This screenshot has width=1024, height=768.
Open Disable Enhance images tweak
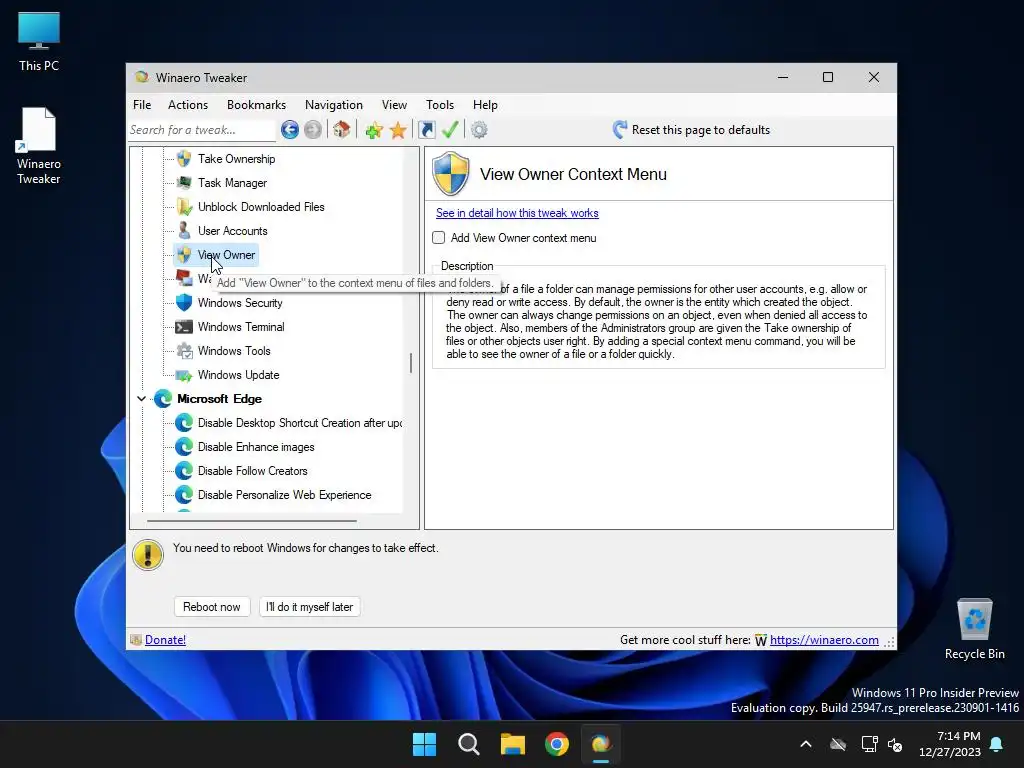point(256,447)
